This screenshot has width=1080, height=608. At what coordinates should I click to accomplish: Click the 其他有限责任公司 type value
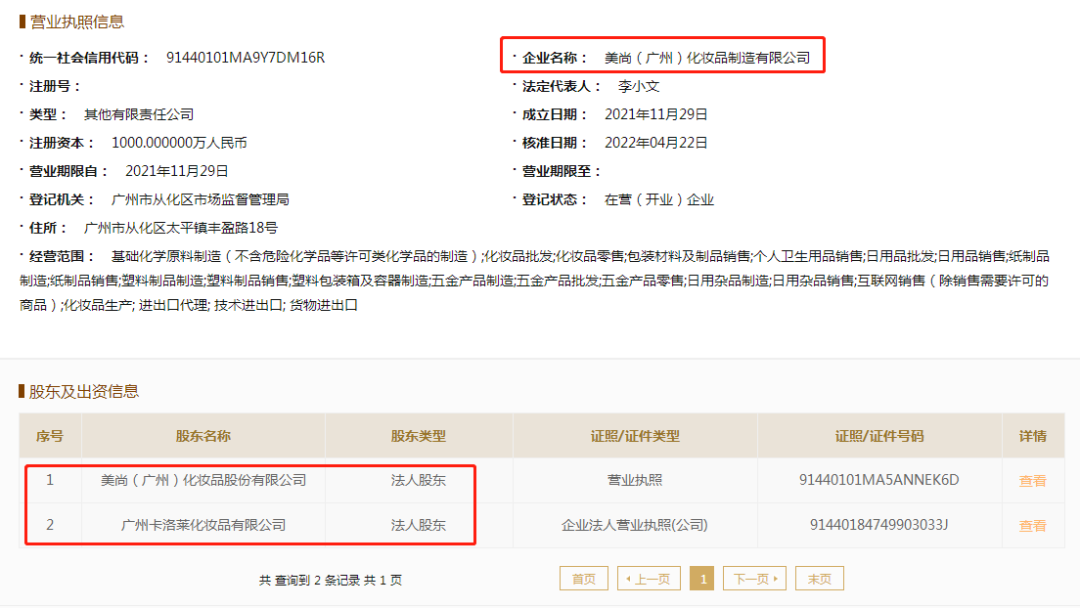[138, 114]
